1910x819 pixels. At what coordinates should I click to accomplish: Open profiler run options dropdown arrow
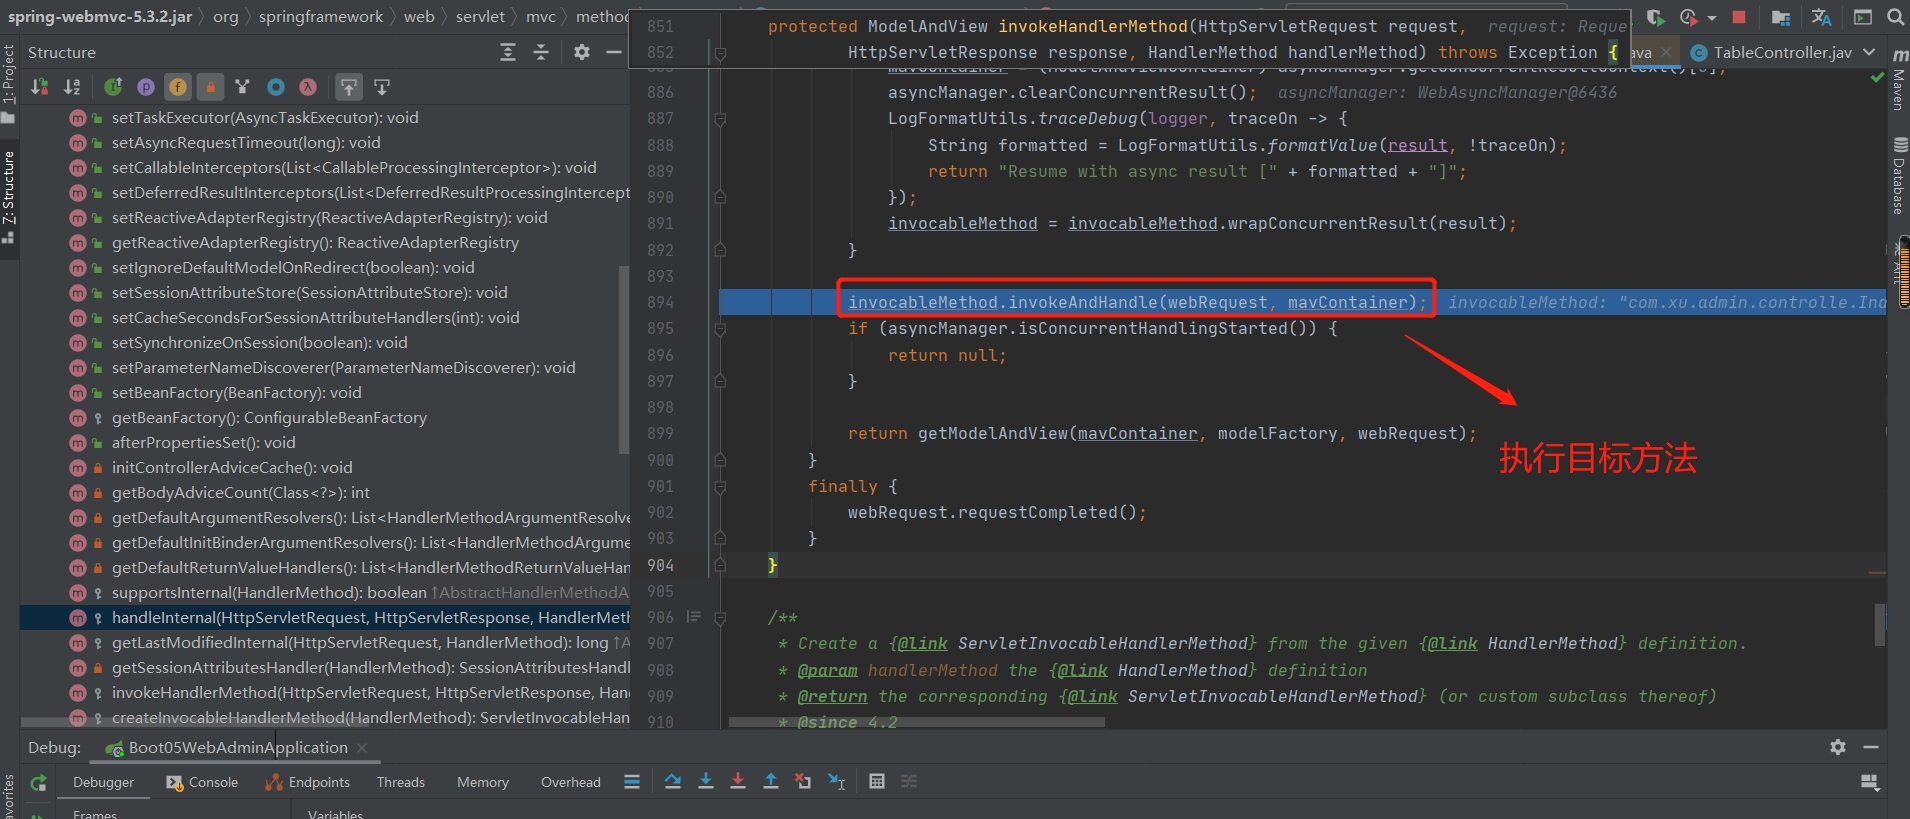[x=1712, y=18]
